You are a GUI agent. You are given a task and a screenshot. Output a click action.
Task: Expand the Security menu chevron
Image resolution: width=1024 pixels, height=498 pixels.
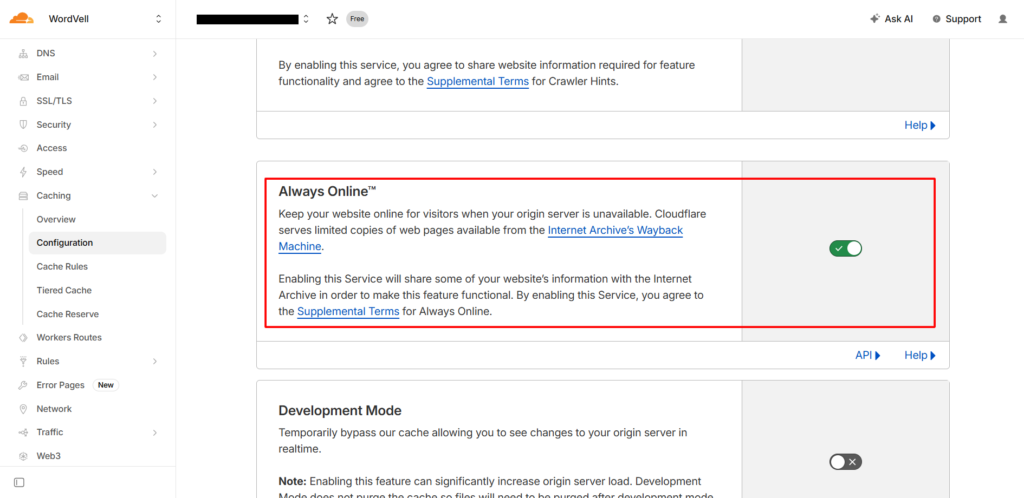pyautogui.click(x=155, y=125)
